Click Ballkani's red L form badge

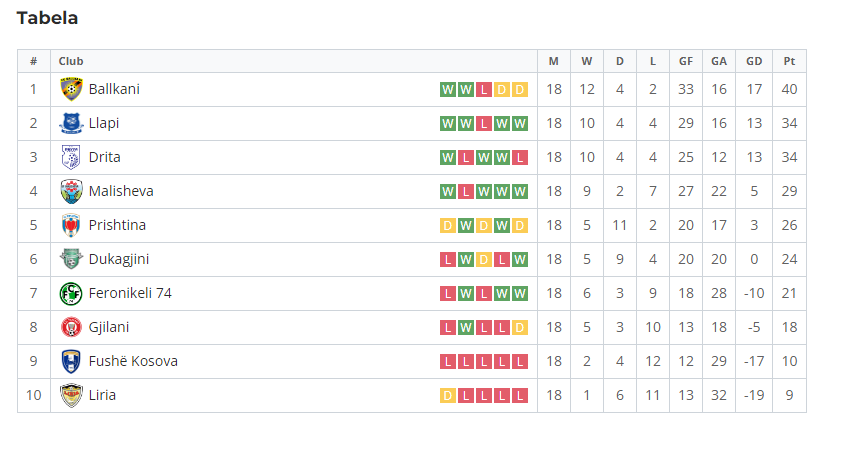point(484,89)
